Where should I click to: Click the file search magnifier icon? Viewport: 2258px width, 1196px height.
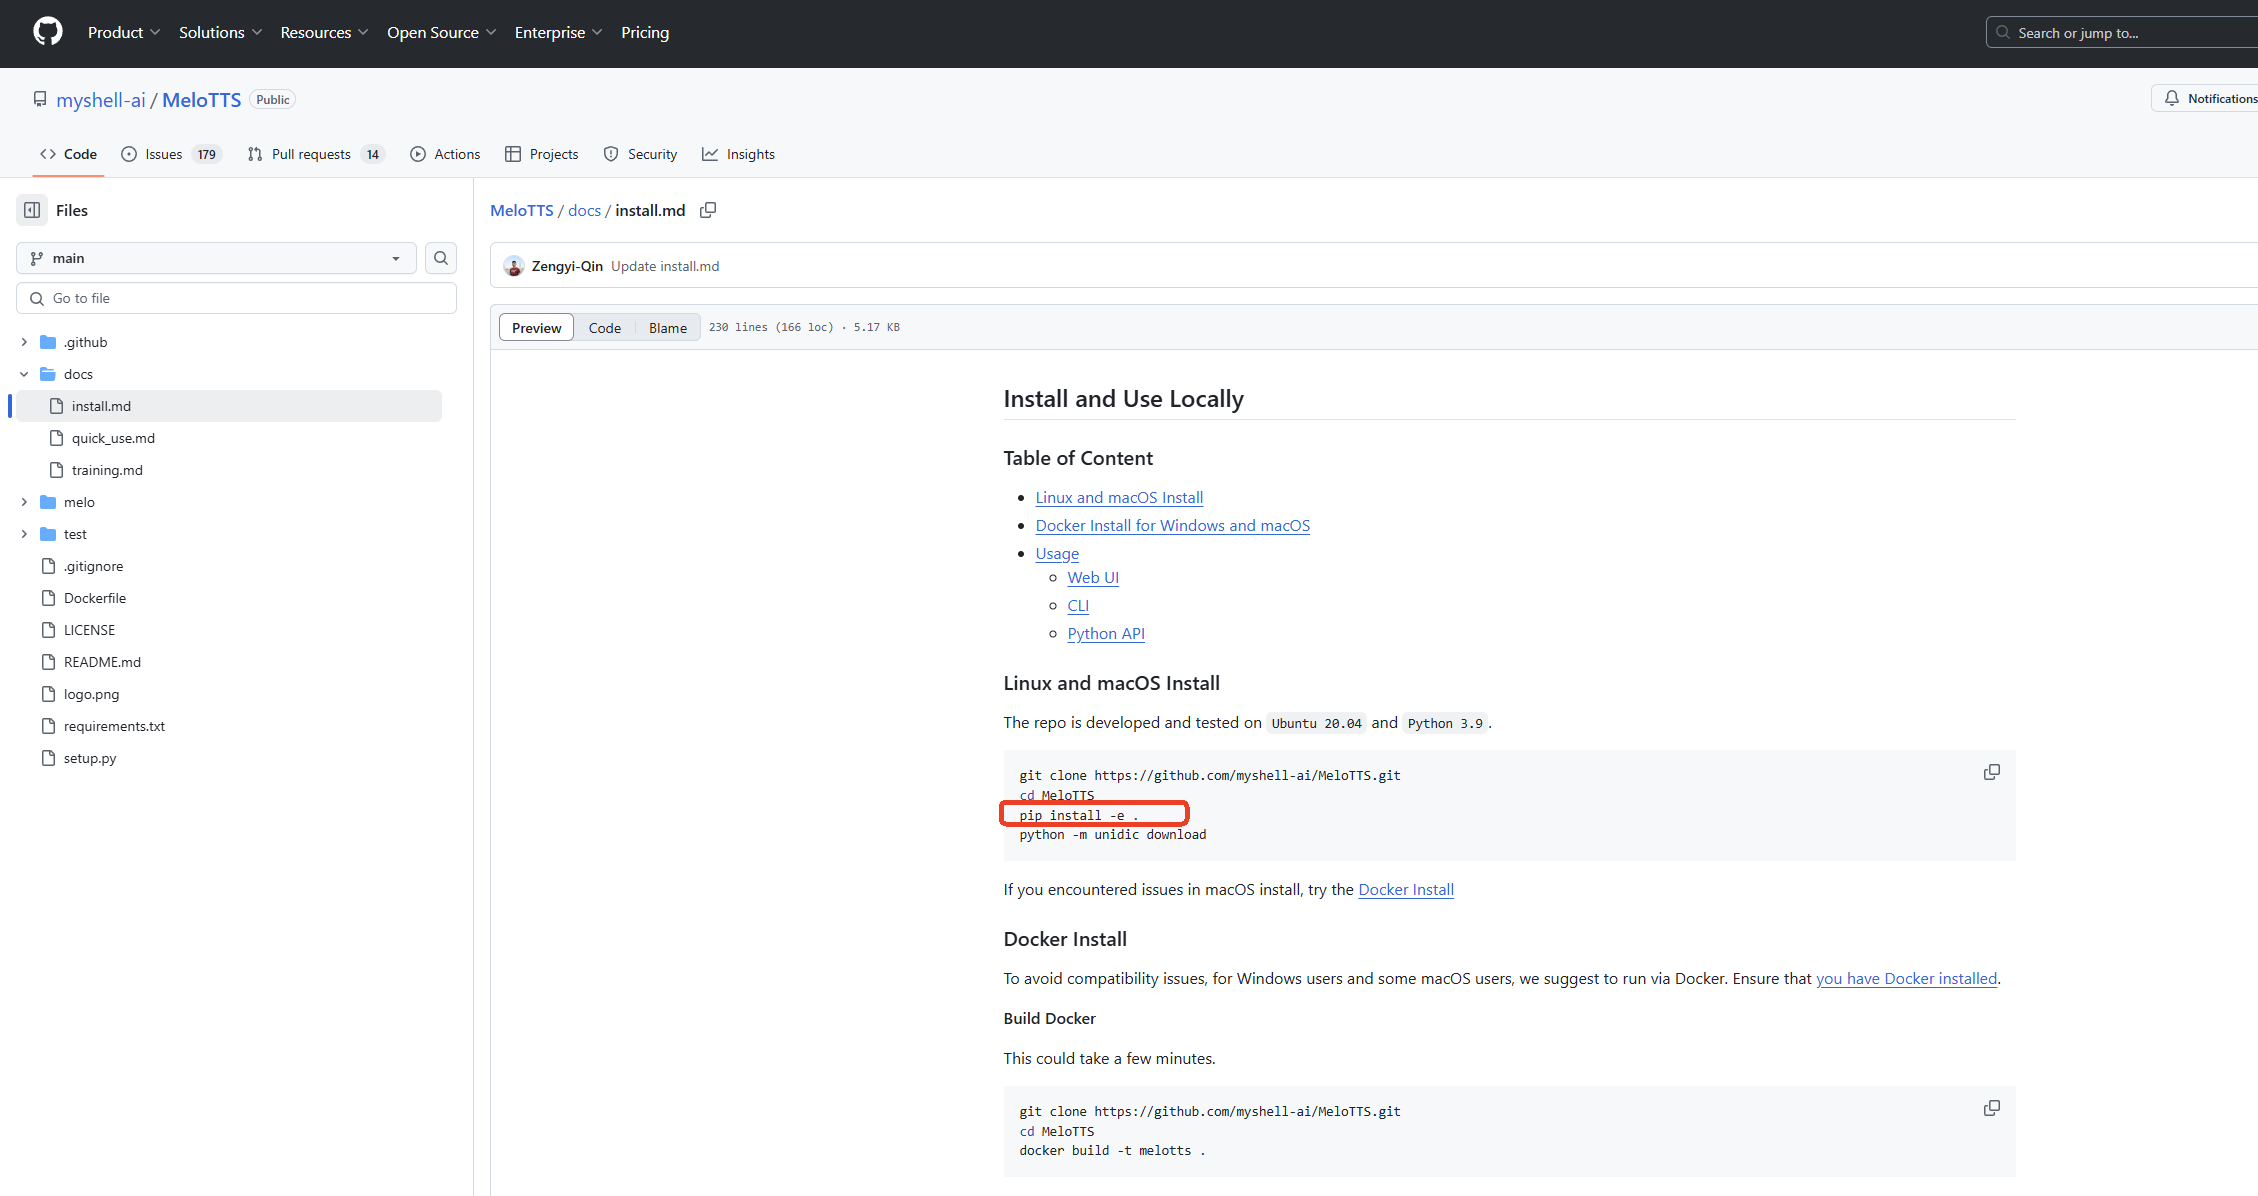point(441,258)
